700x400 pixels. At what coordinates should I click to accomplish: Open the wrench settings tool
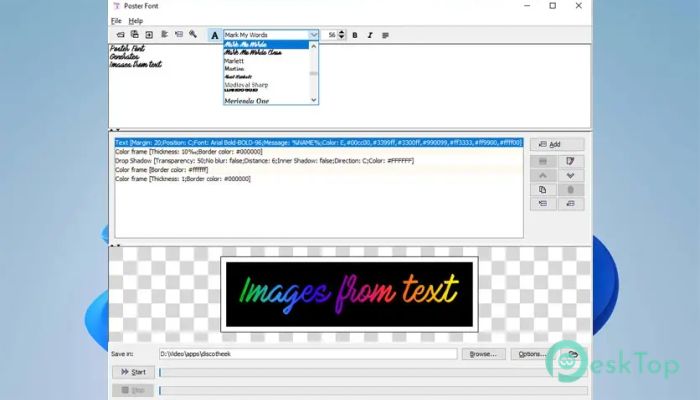pos(193,34)
